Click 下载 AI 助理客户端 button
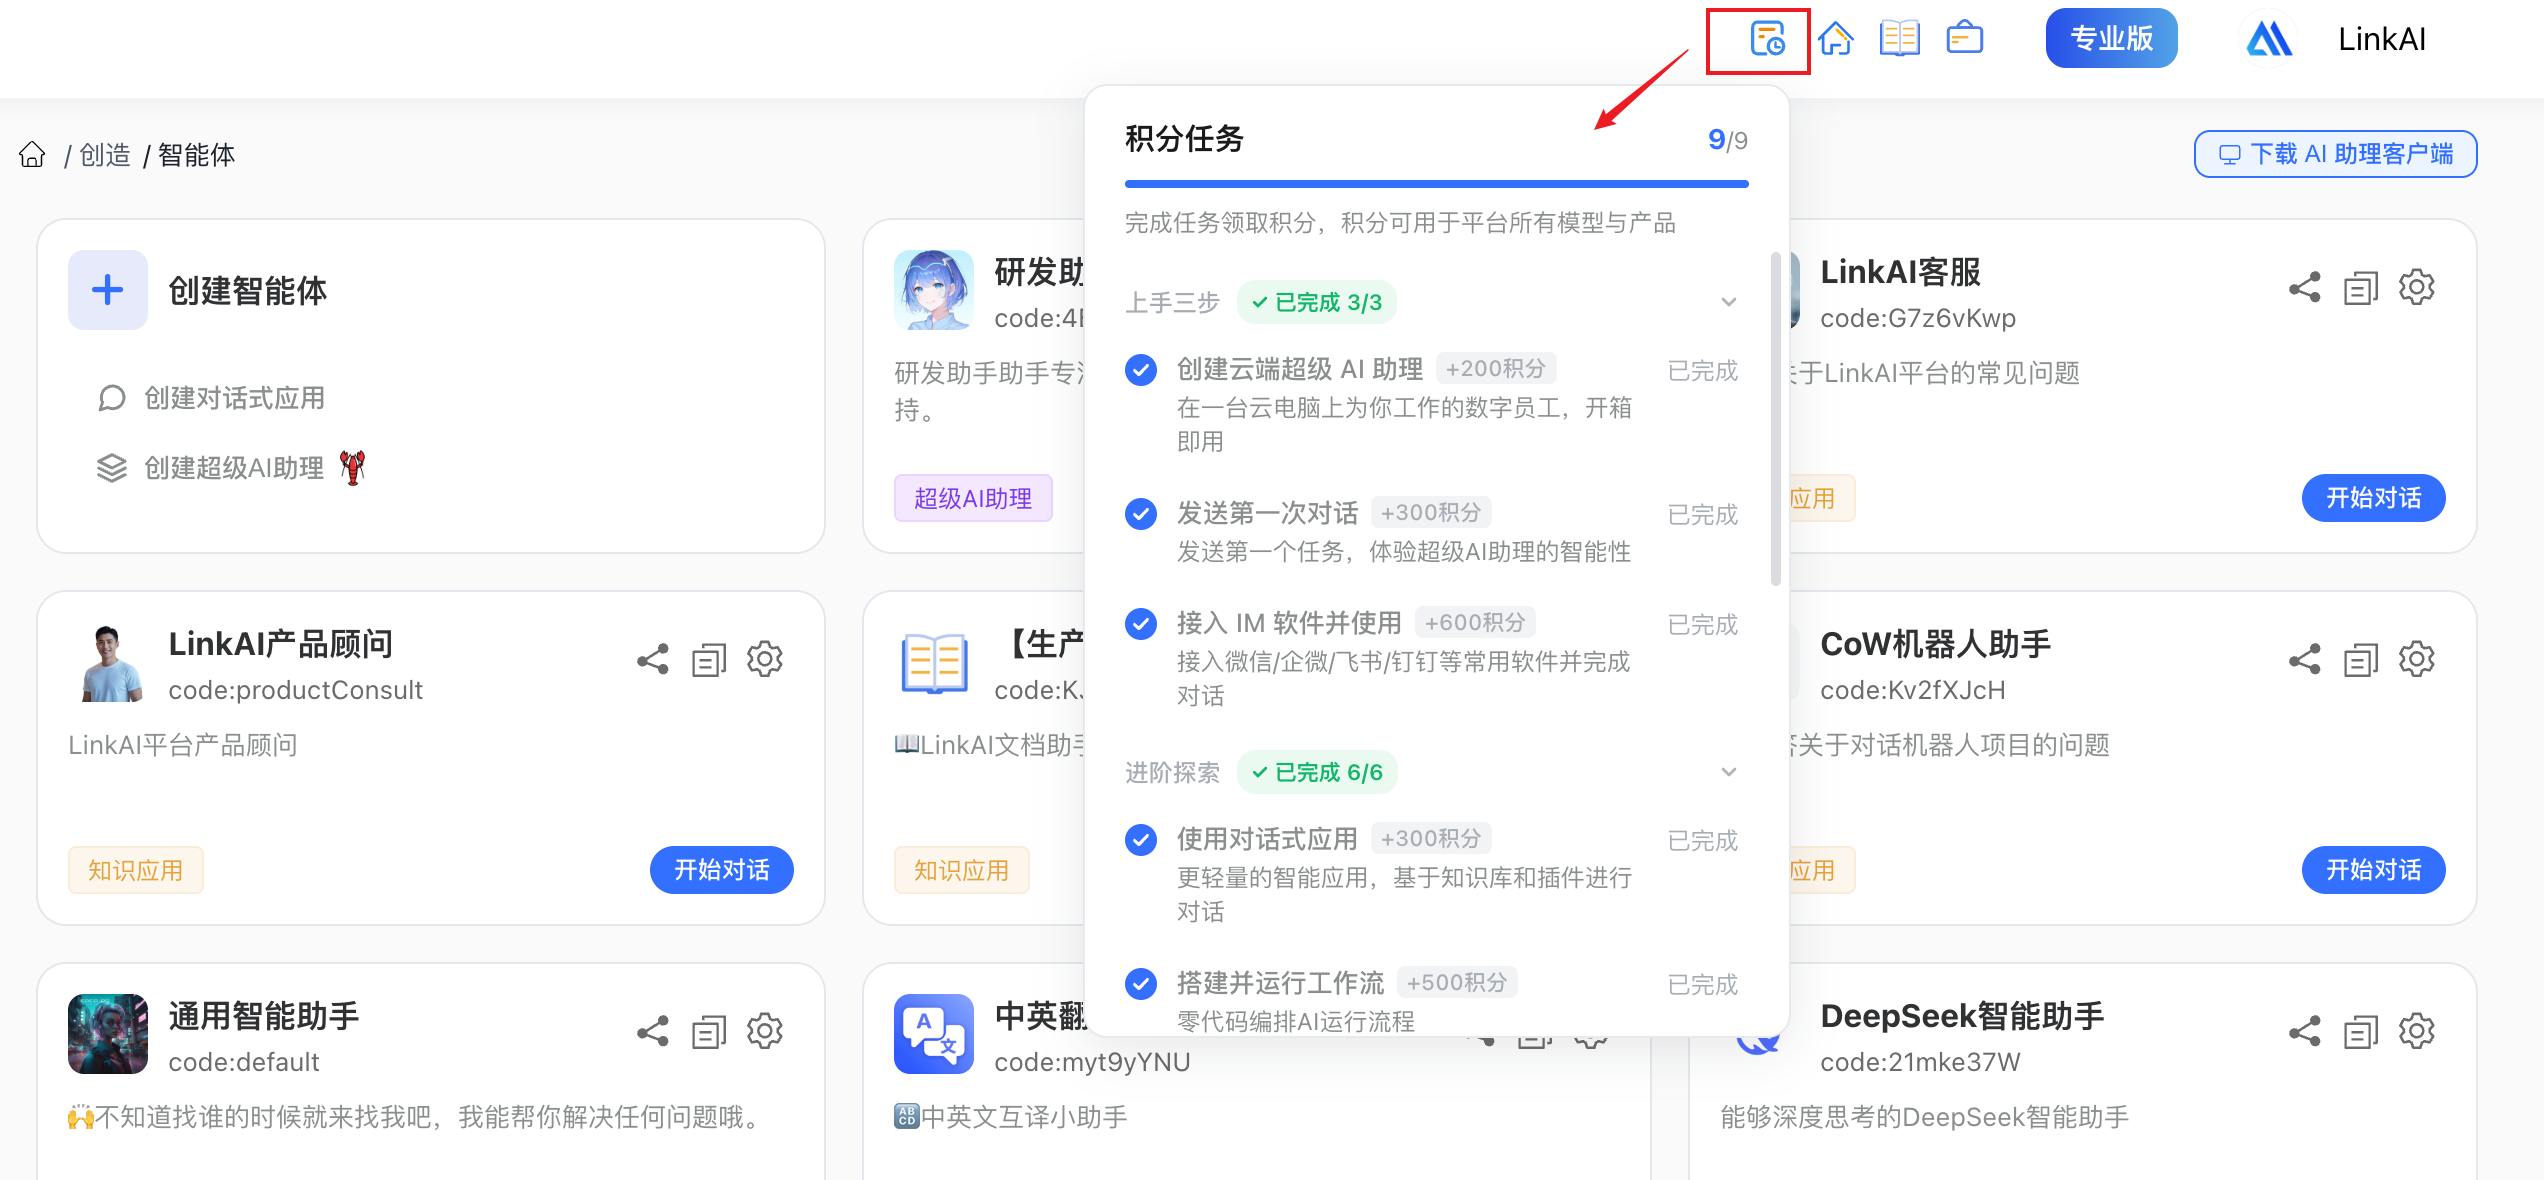 pyautogui.click(x=2335, y=154)
